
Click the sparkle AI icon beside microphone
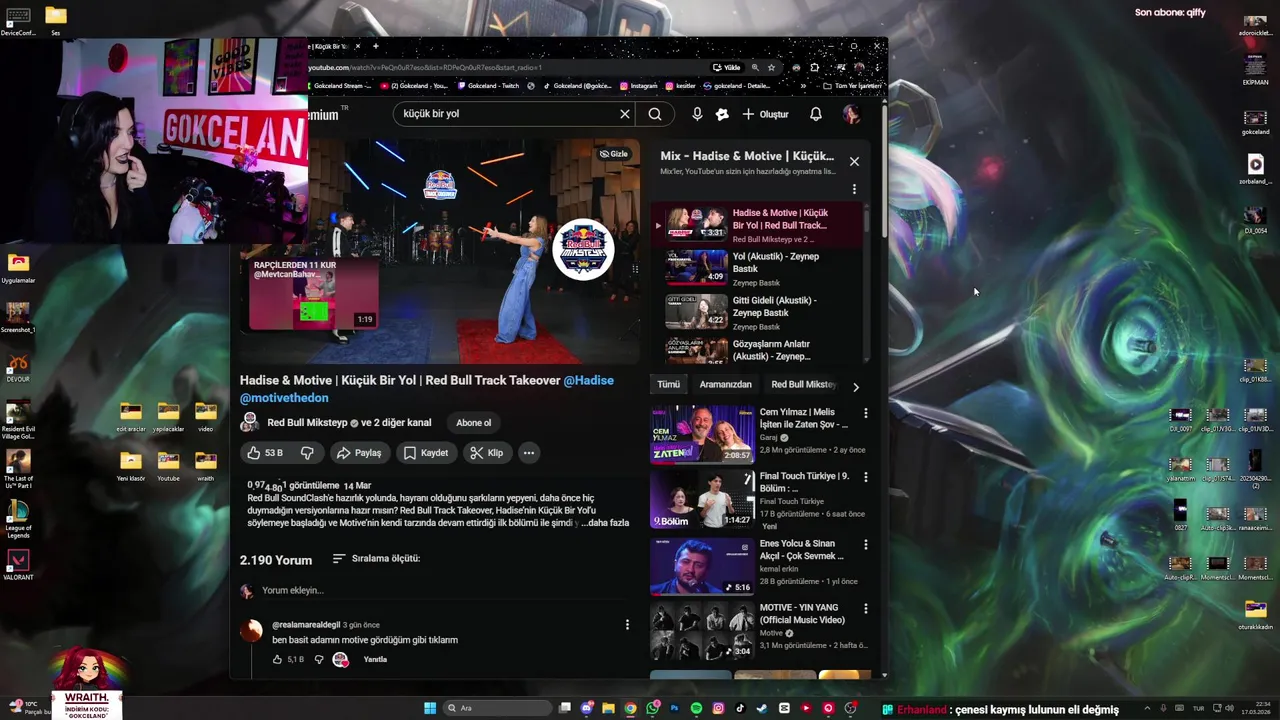(722, 114)
